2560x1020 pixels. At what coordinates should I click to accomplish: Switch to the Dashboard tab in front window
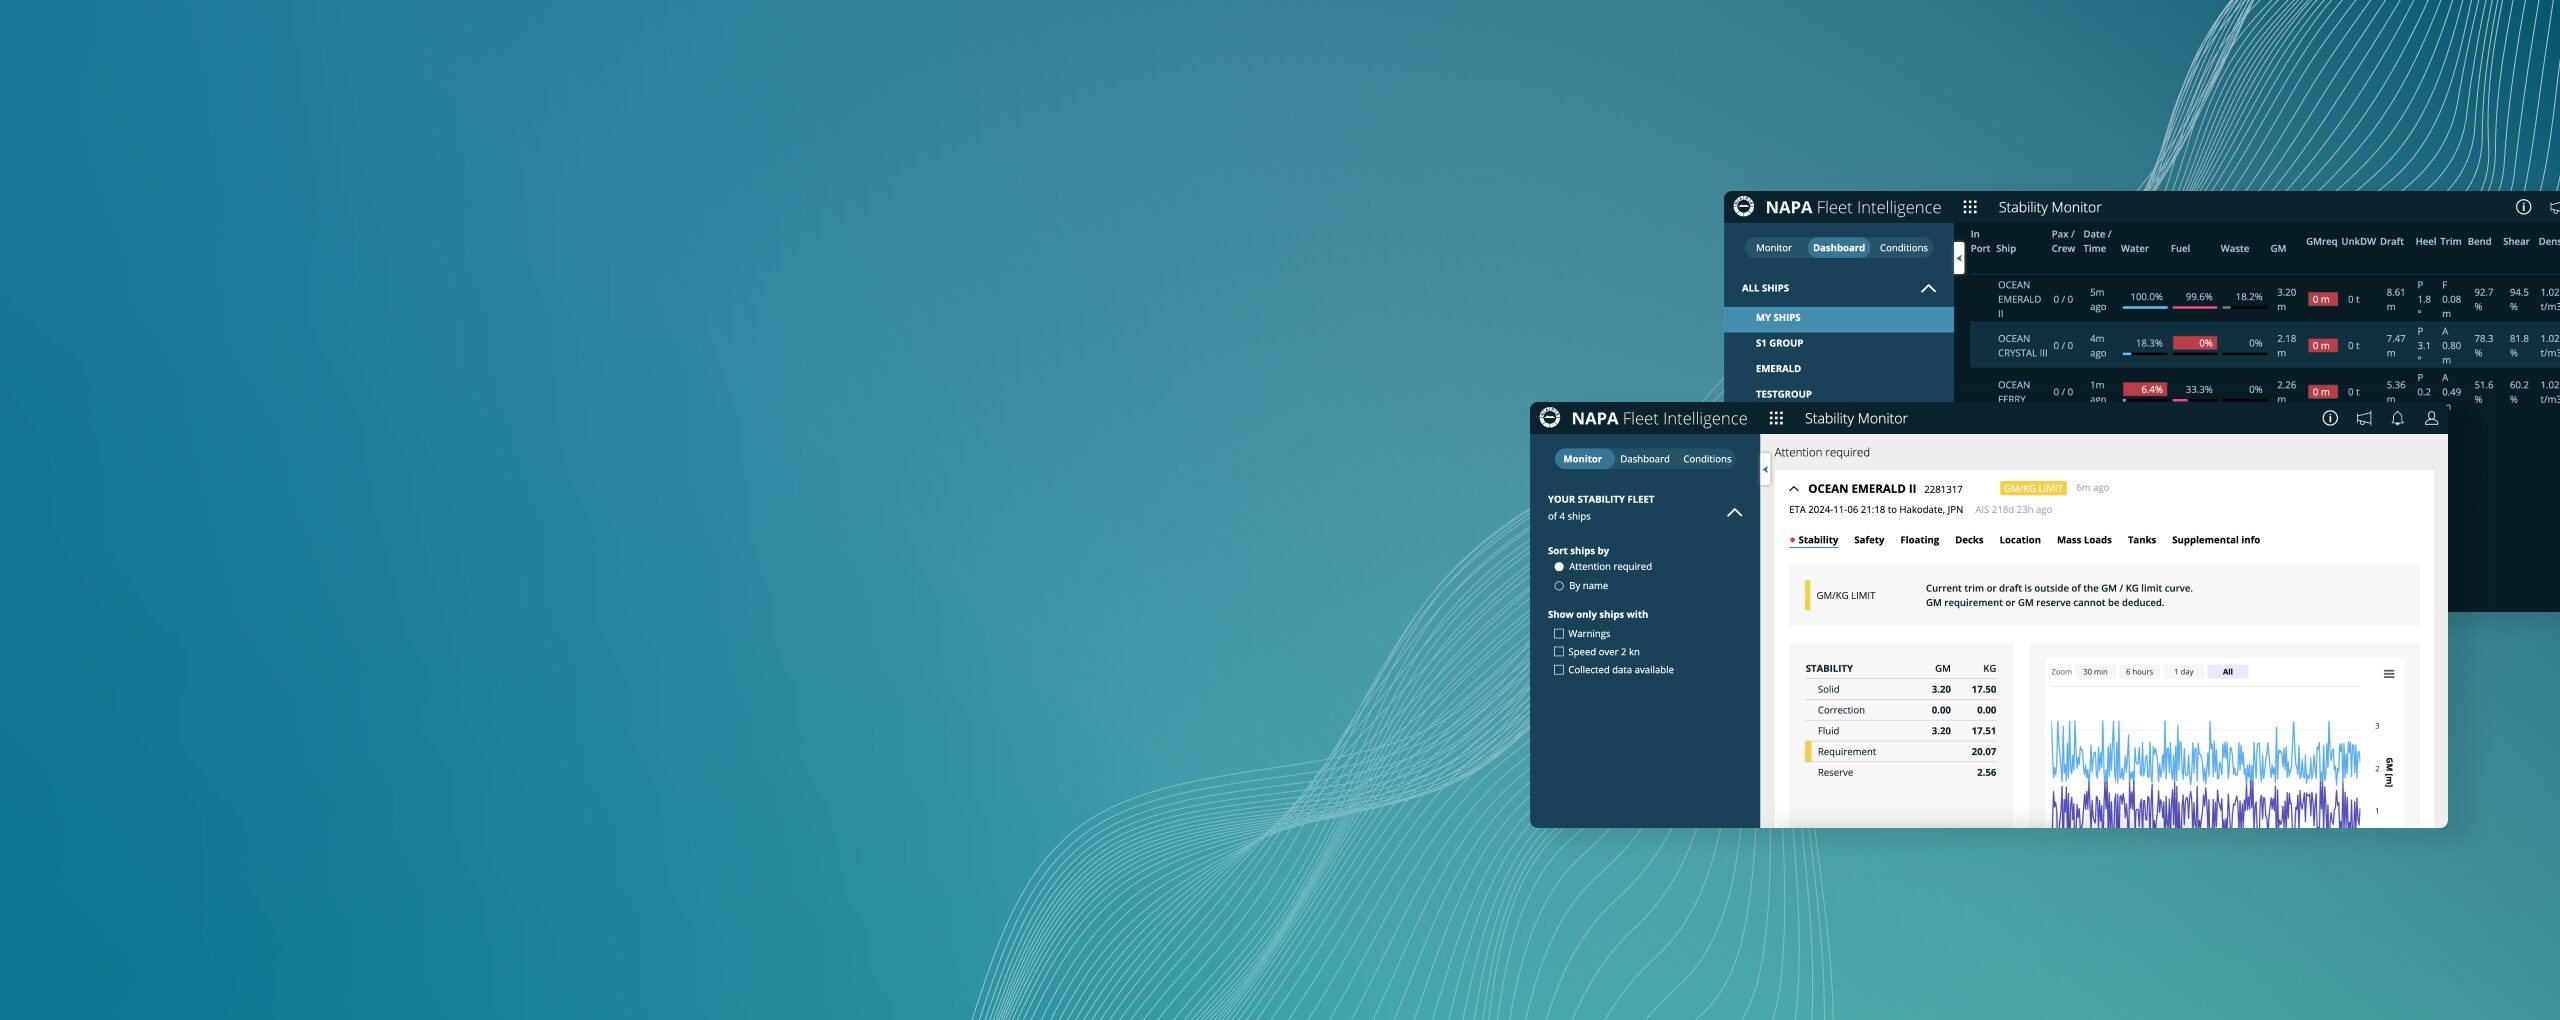(x=1644, y=459)
